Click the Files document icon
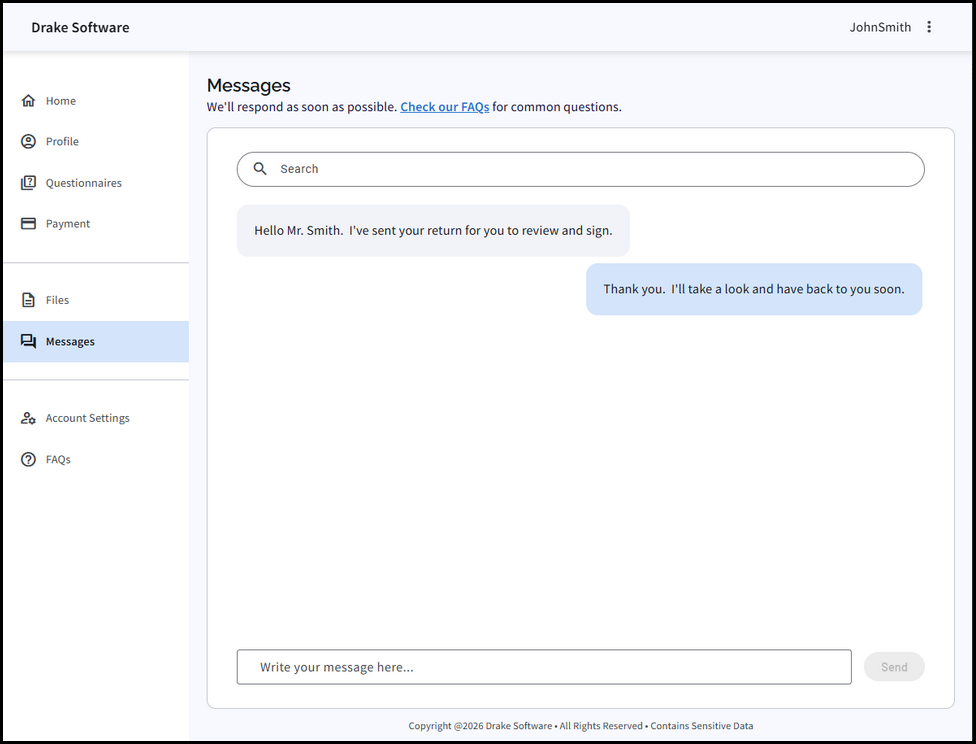The height and width of the screenshot is (744, 976). point(28,300)
